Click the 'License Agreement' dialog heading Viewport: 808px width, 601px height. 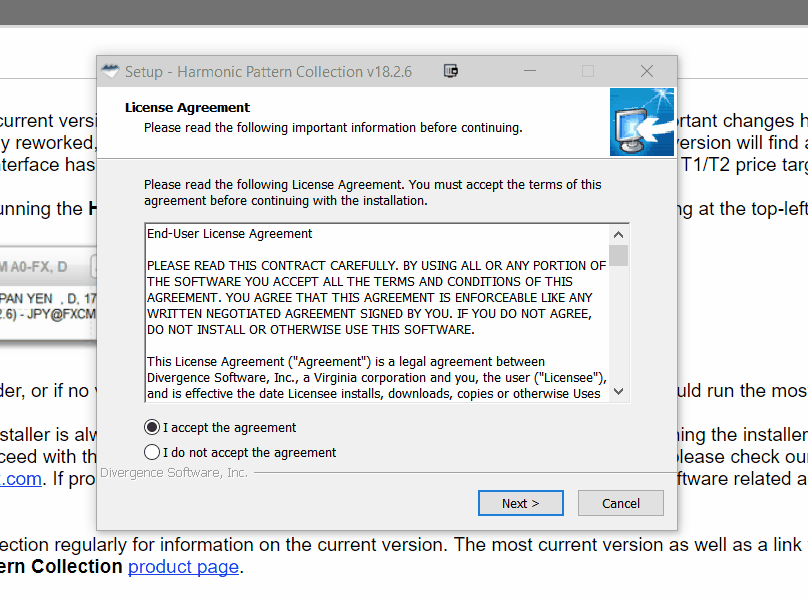(187, 107)
